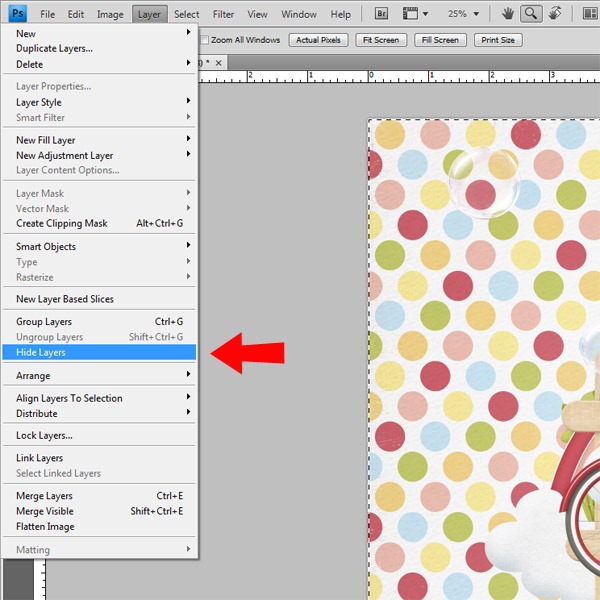Open the view extras icon dropdown
Viewport: 600px width, 600px height.
415,14
